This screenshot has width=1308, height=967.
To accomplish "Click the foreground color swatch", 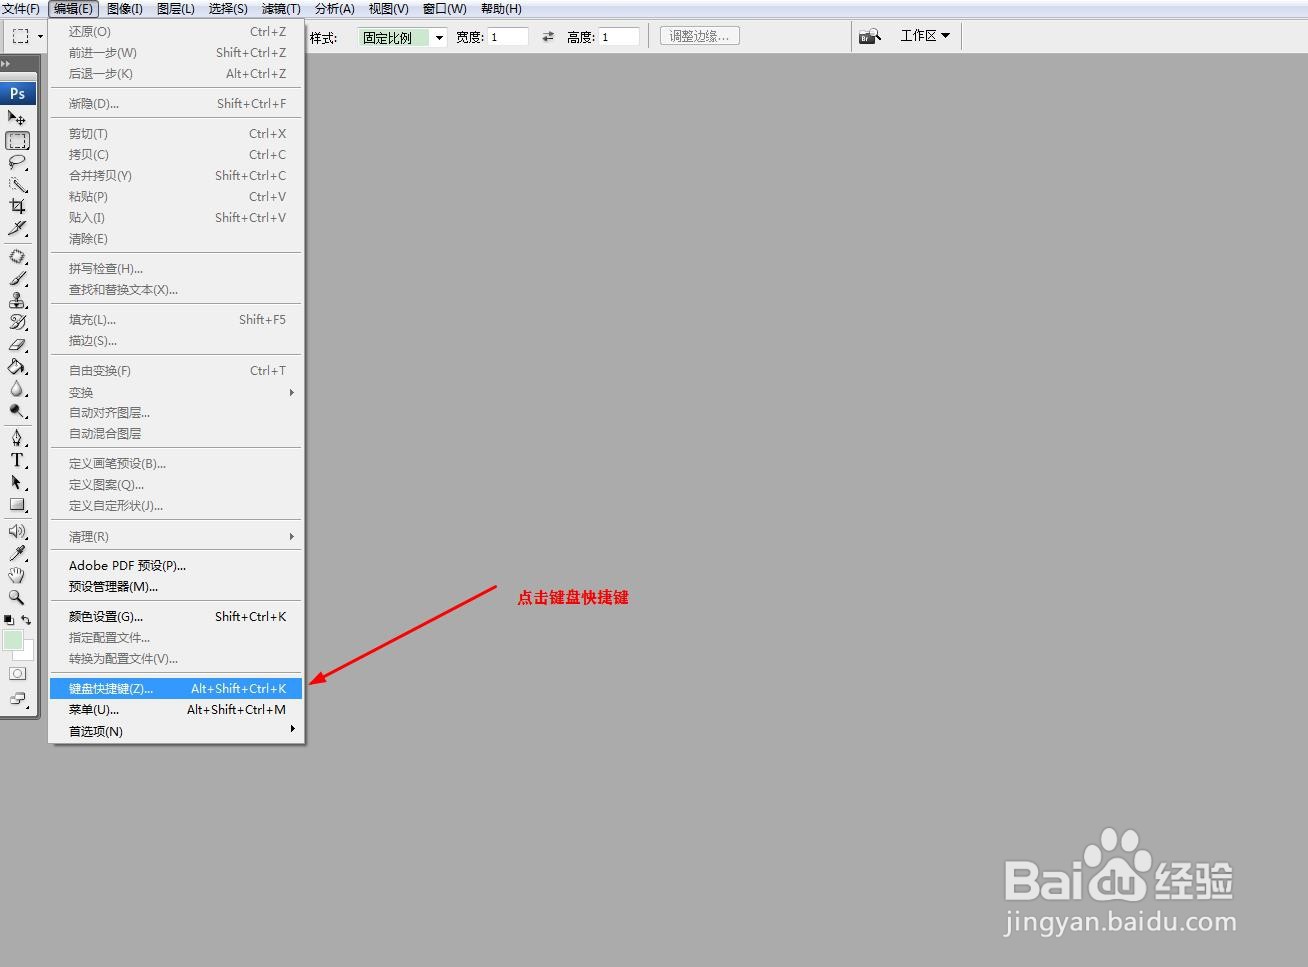I will (x=13, y=640).
